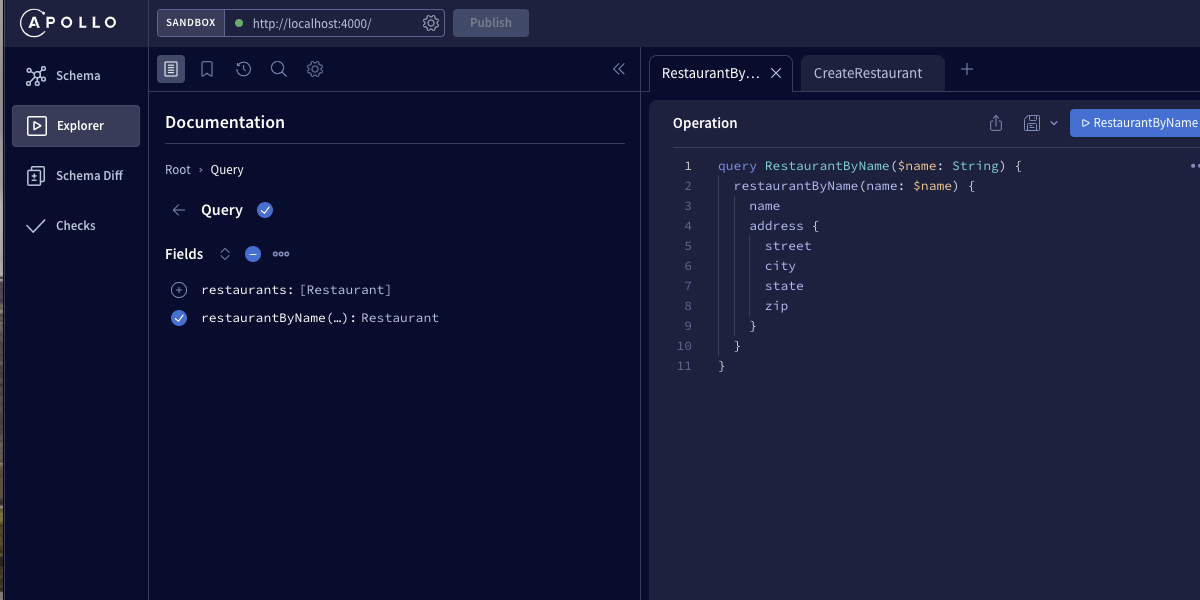Save the operation with the floppy disk icon
The width and height of the screenshot is (1200, 600).
point(1031,122)
